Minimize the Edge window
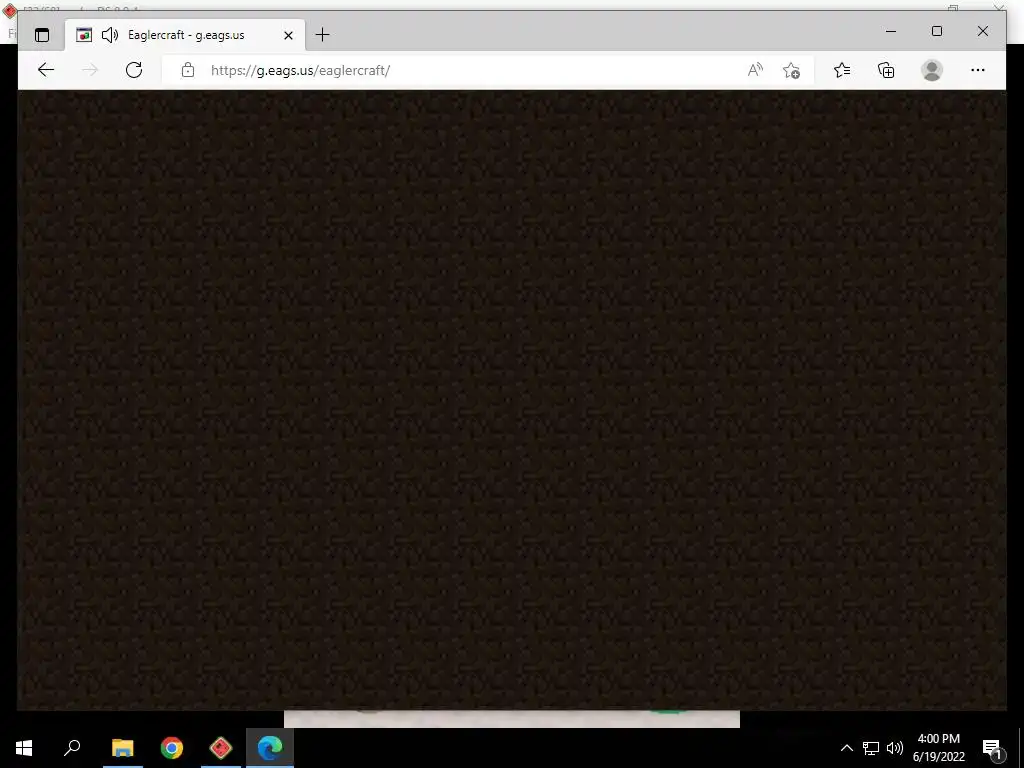Screen dimensions: 1024x768 pos(891,31)
